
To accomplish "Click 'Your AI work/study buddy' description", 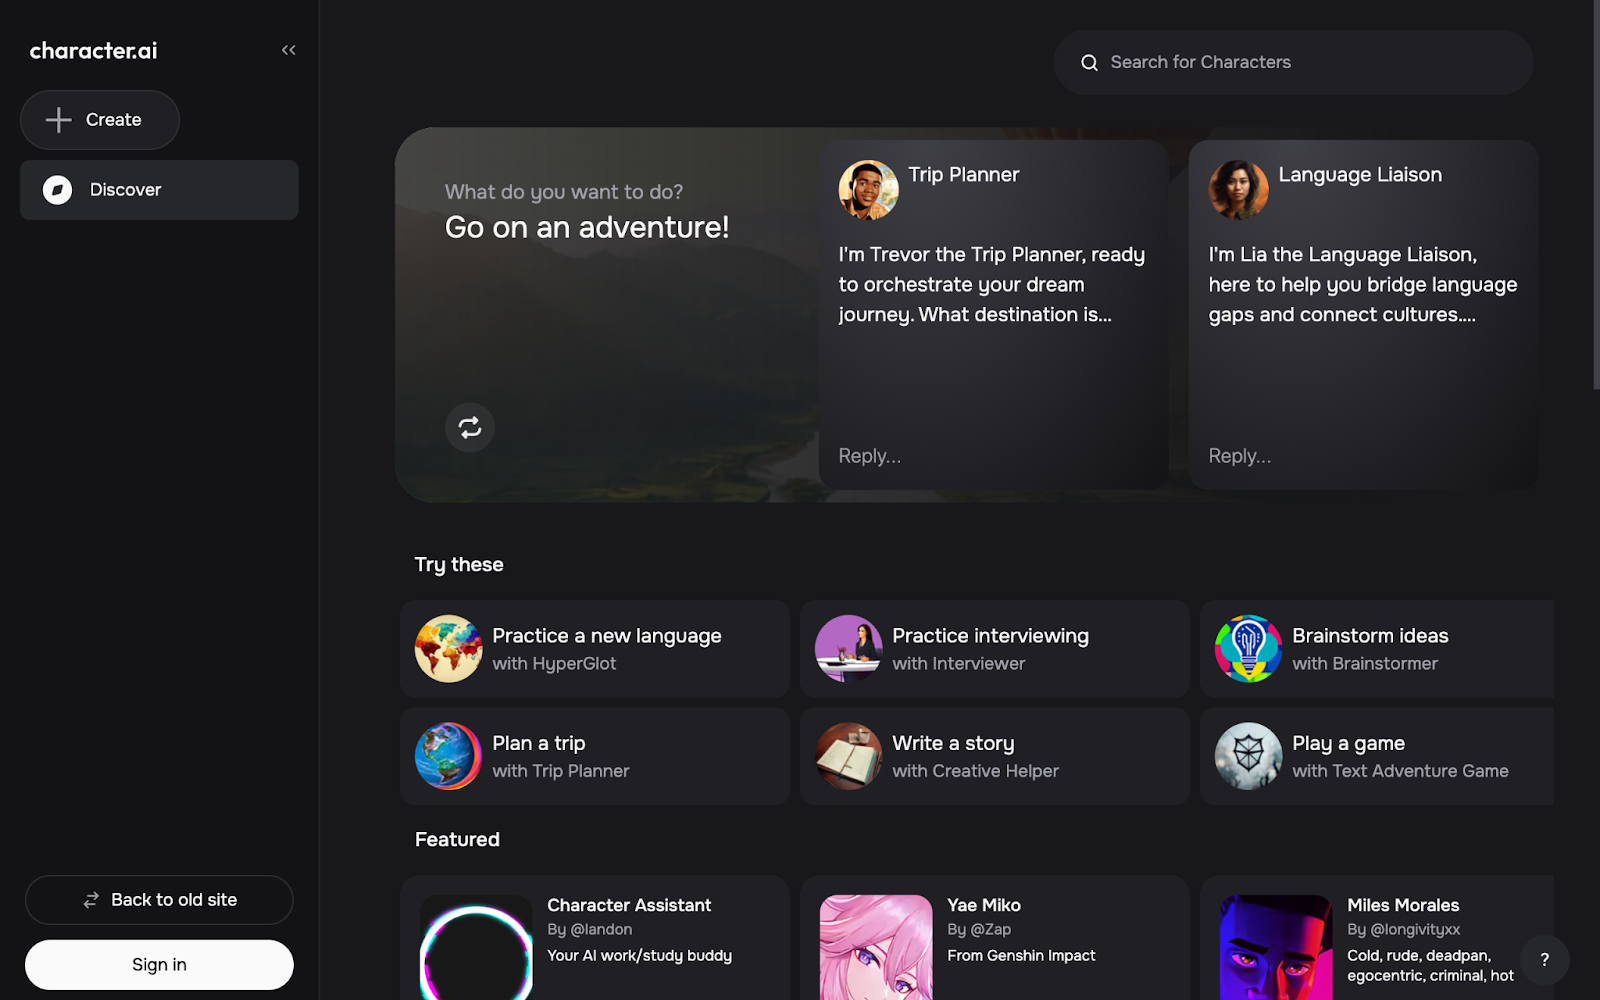I will click(x=640, y=956).
